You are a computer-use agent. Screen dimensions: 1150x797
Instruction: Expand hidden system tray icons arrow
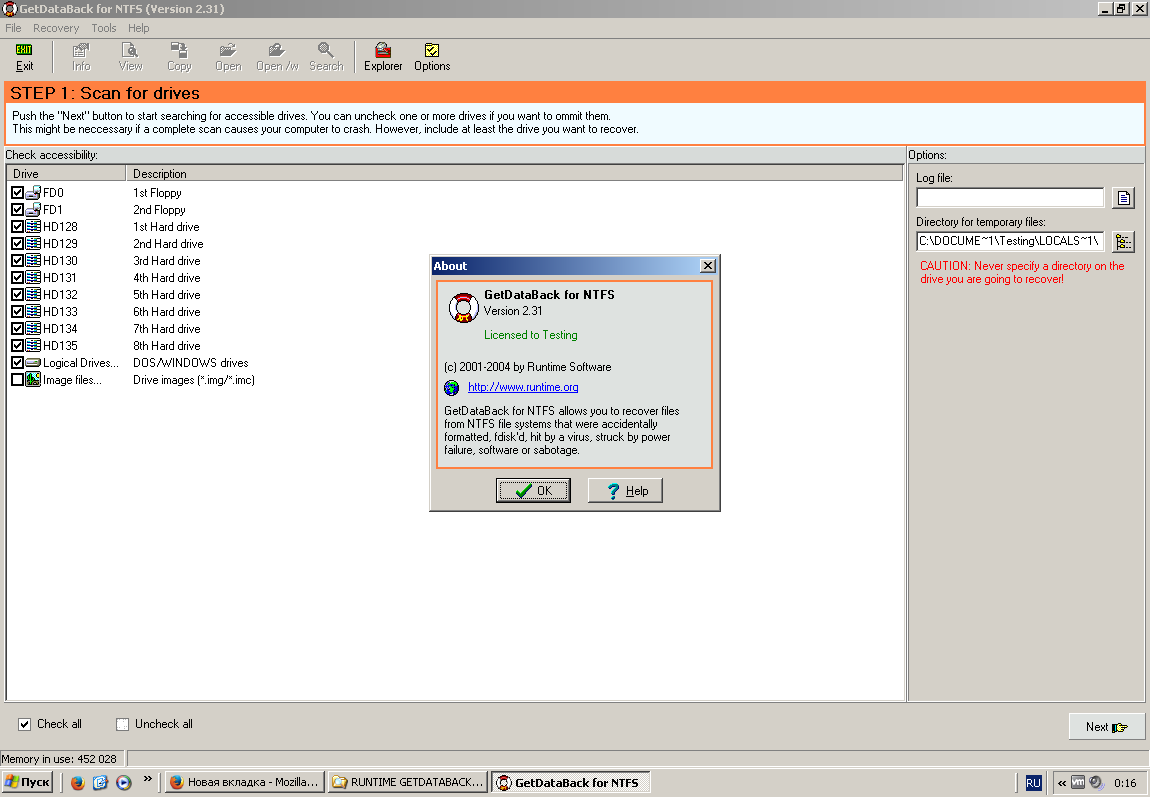point(1061,783)
